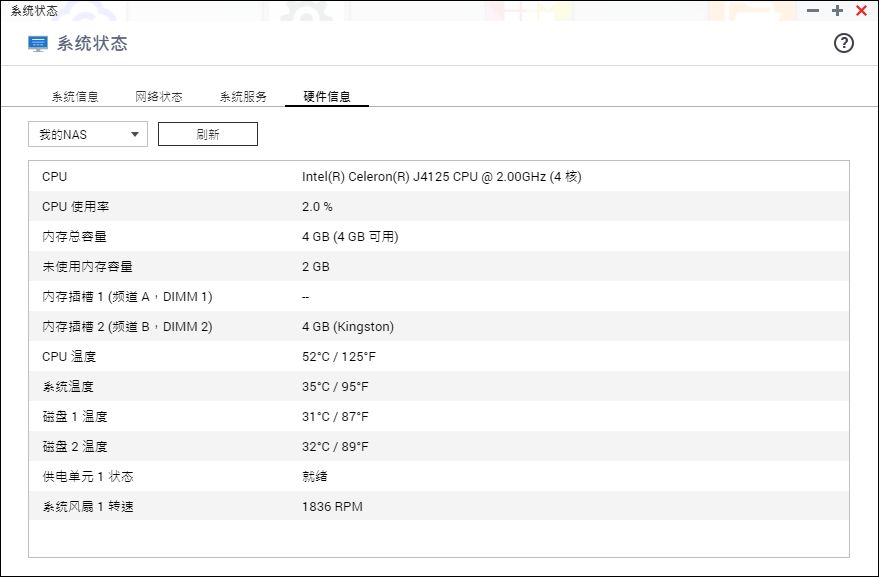Click the 系统状态 title bar text
The height and width of the screenshot is (577, 879).
coord(34,11)
